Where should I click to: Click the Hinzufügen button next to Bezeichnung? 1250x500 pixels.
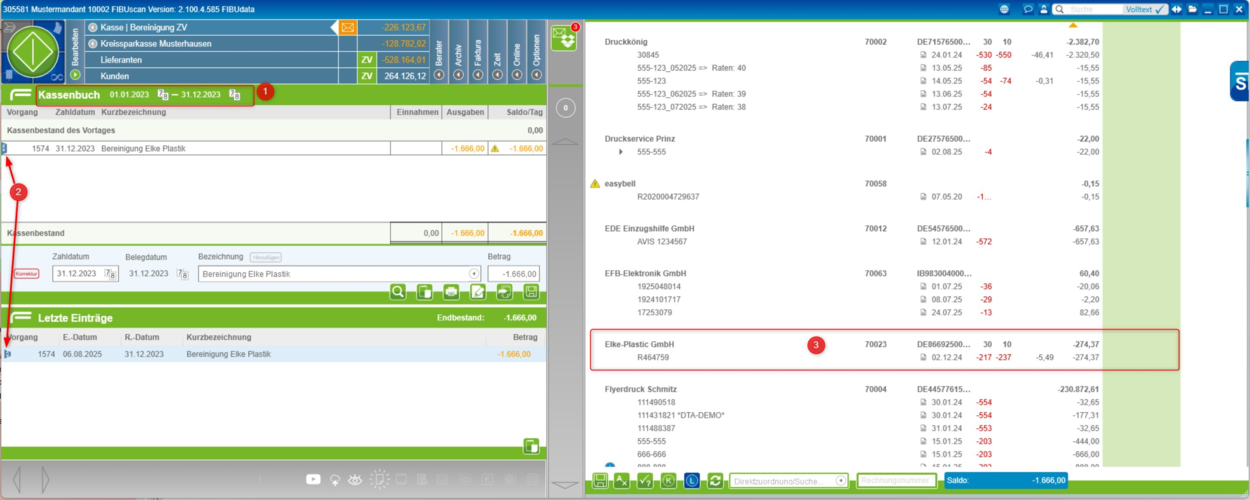[265, 257]
